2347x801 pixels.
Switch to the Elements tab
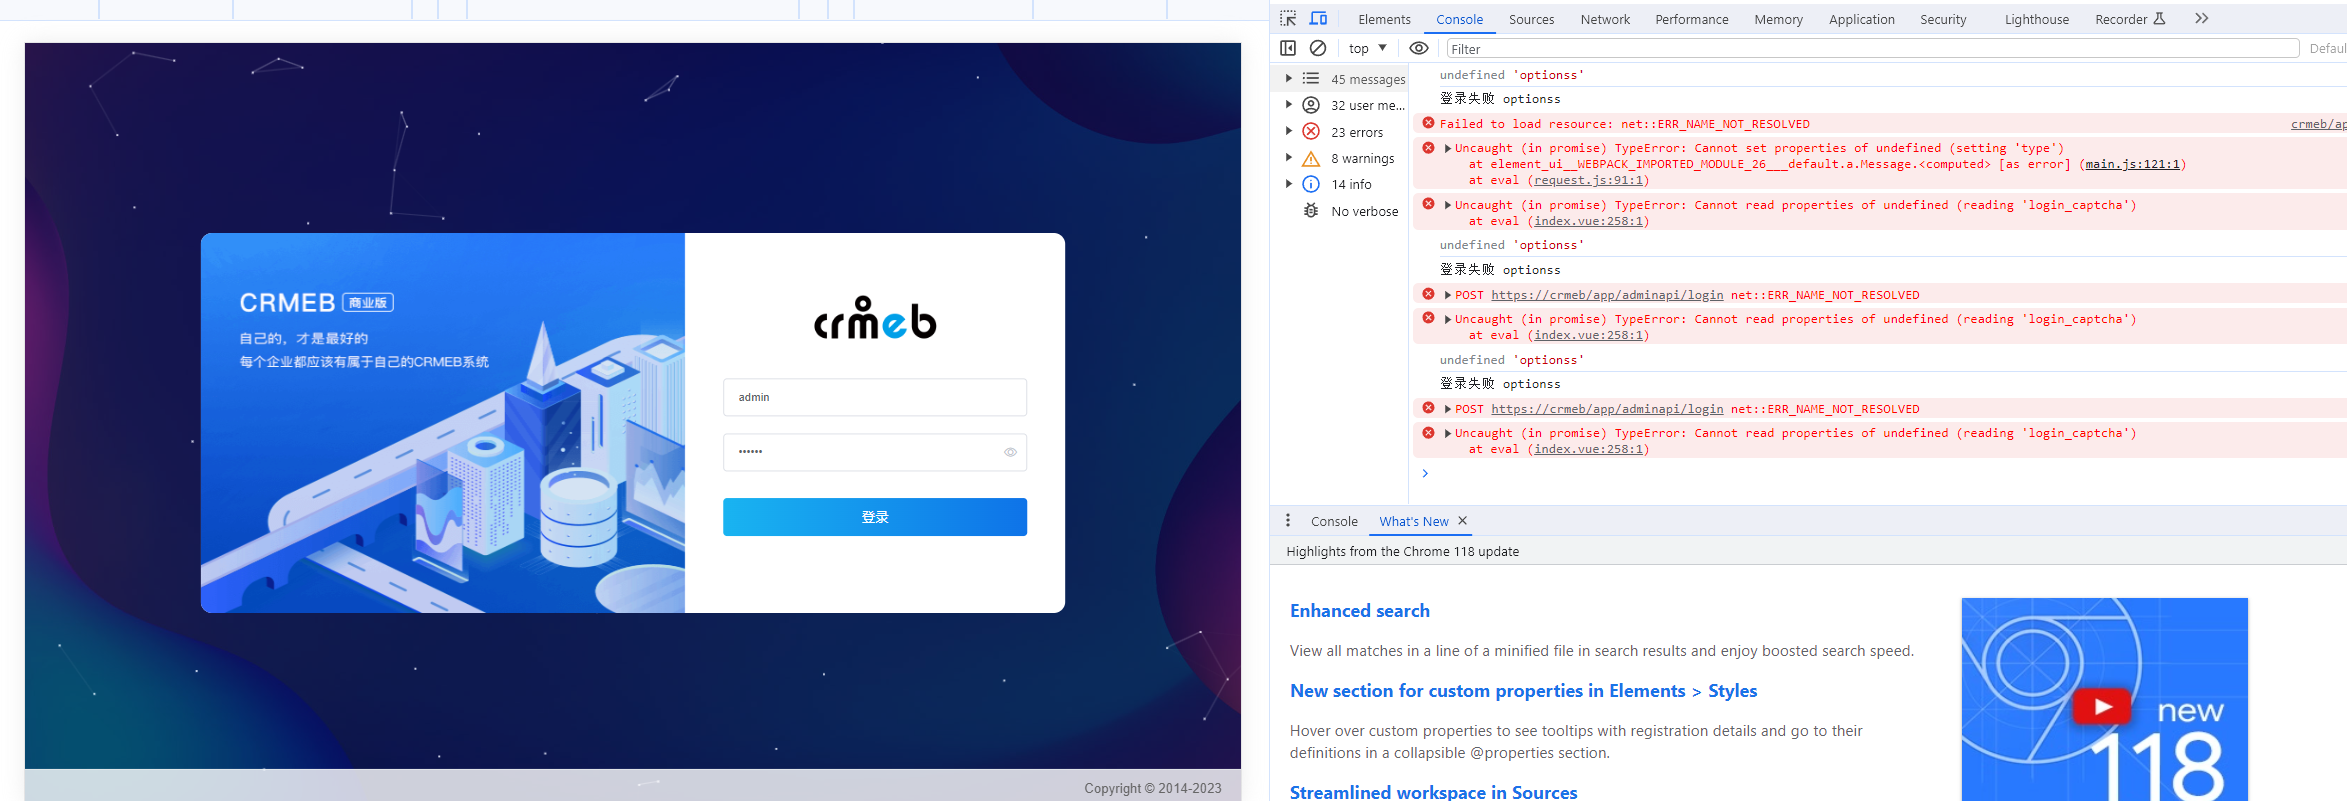pyautogui.click(x=1384, y=19)
